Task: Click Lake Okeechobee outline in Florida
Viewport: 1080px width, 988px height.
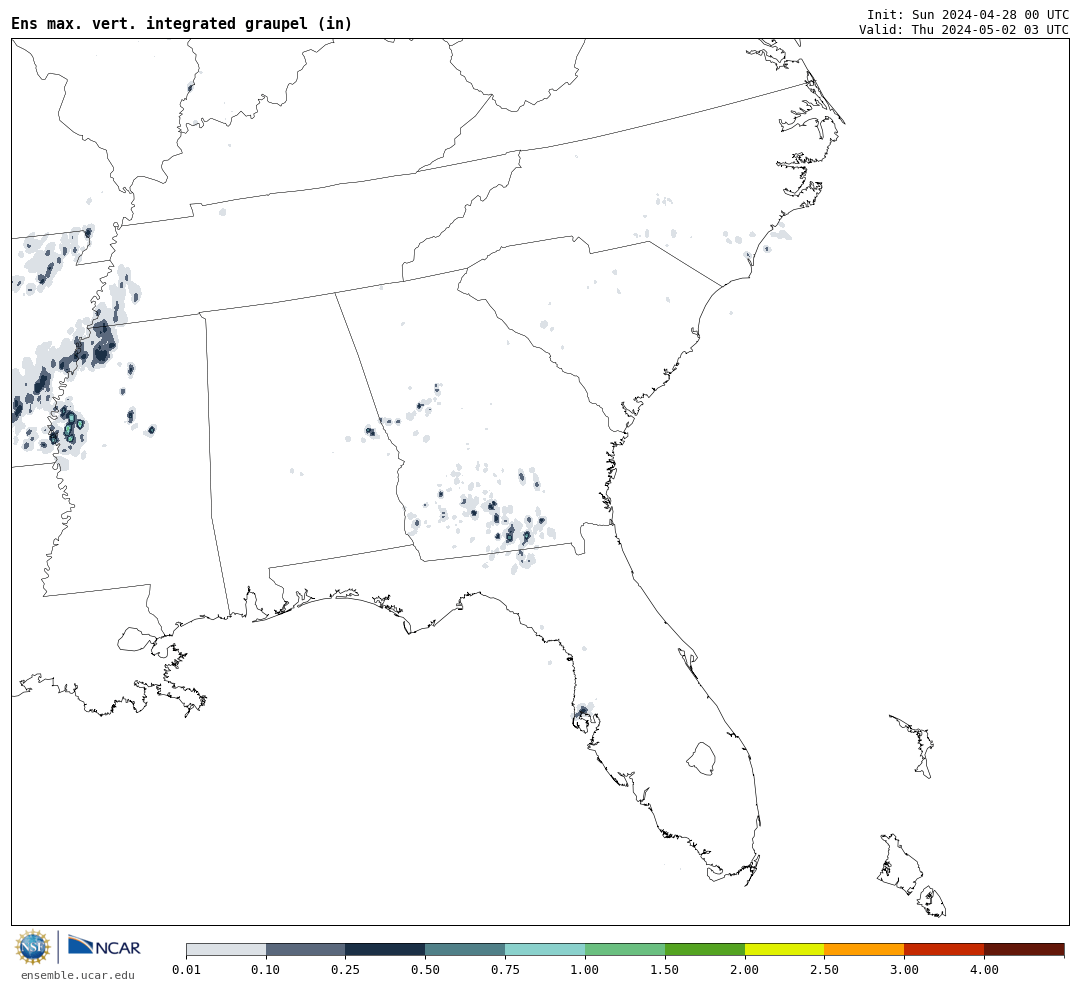Action: coord(702,759)
